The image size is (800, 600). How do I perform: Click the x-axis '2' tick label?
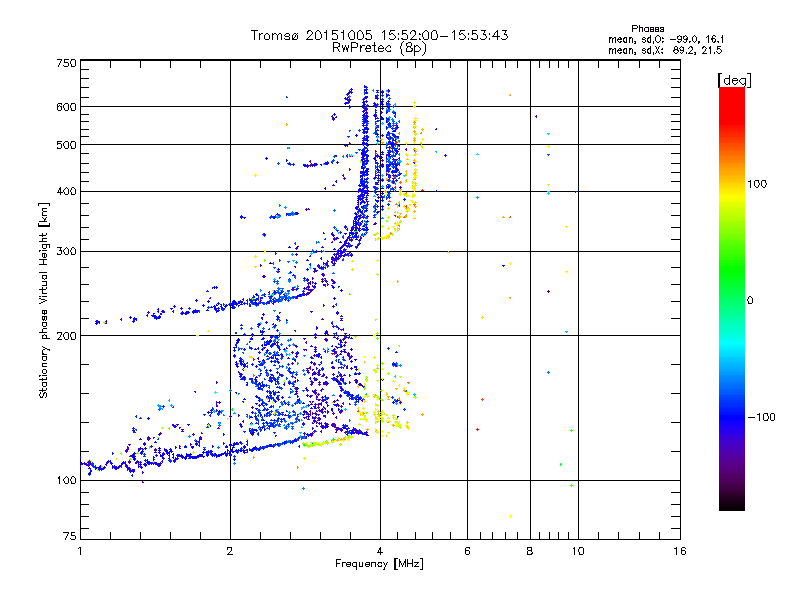(230, 551)
